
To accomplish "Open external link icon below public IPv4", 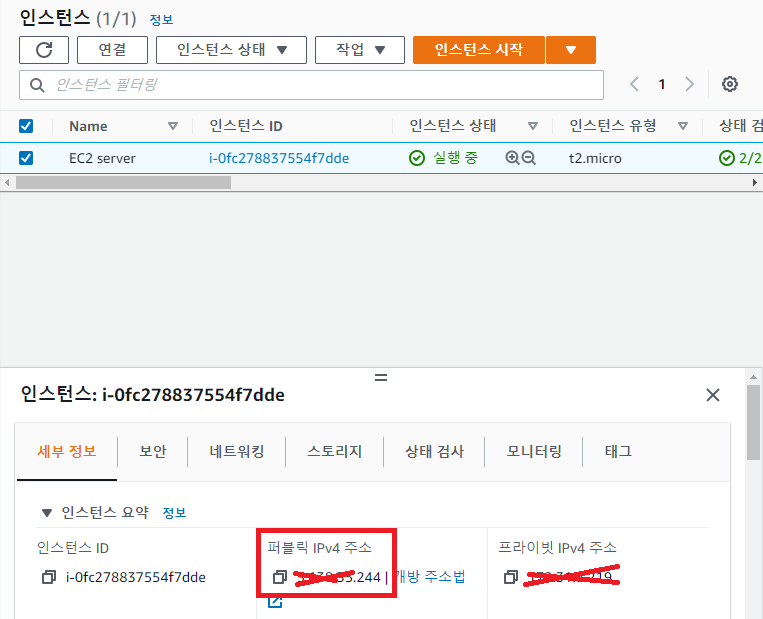I will 275,602.
